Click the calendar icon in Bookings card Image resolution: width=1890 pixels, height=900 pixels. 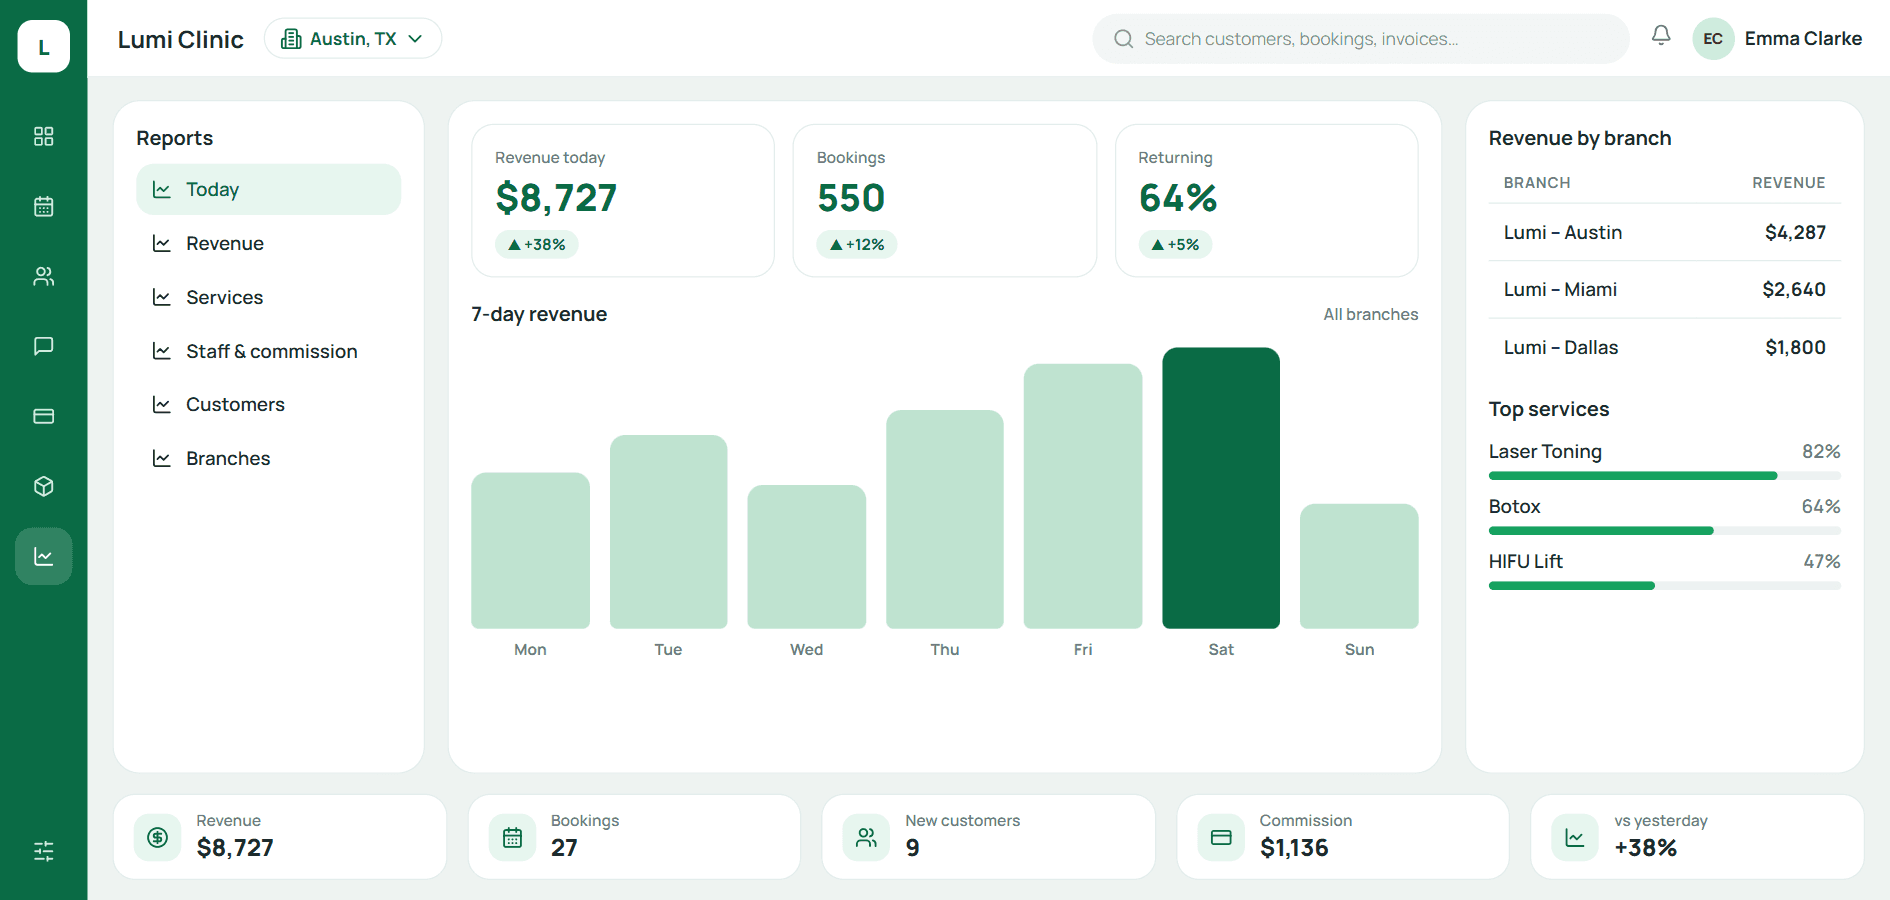click(x=512, y=837)
